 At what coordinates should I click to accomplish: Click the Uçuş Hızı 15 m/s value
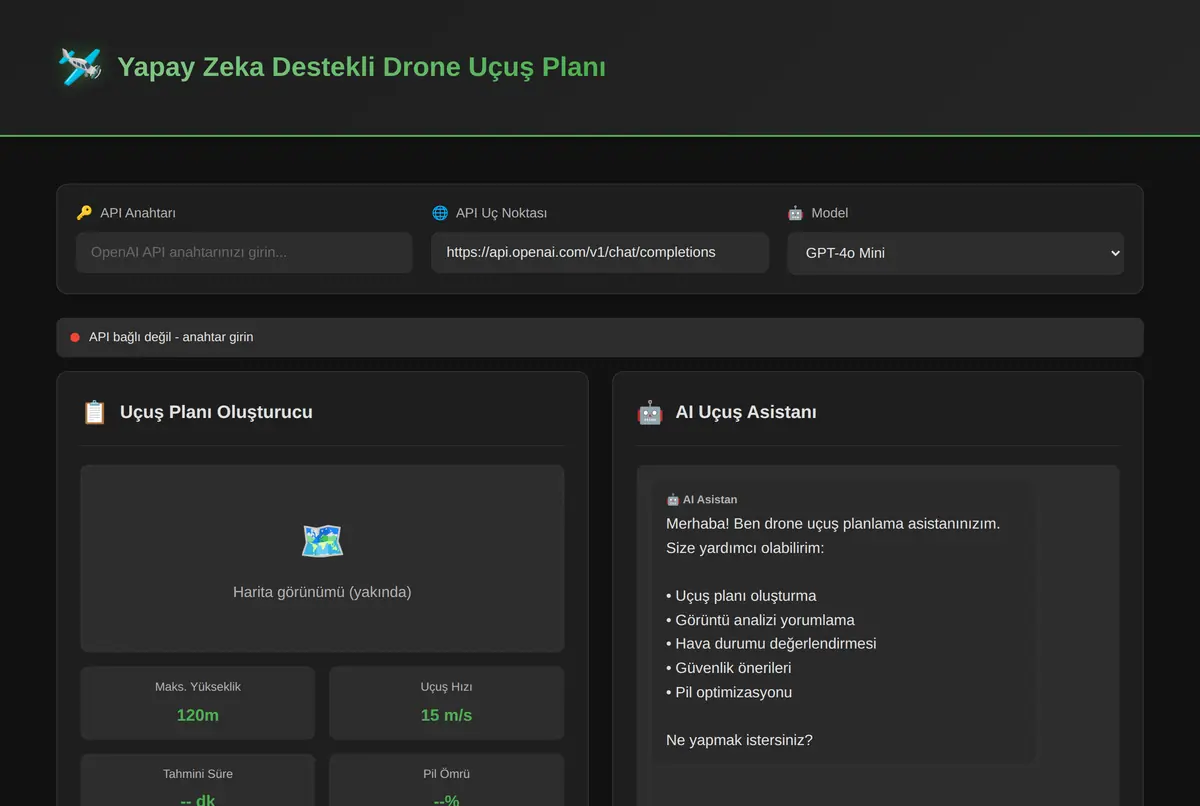[x=446, y=715]
